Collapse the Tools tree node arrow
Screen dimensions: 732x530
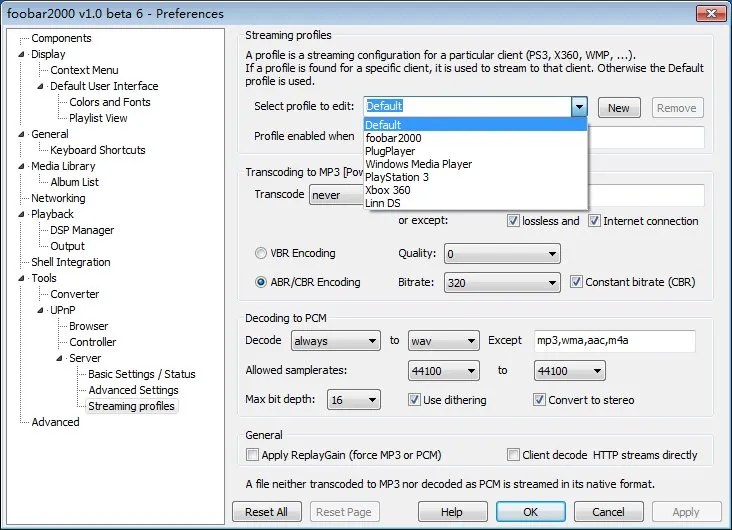(x=21, y=278)
